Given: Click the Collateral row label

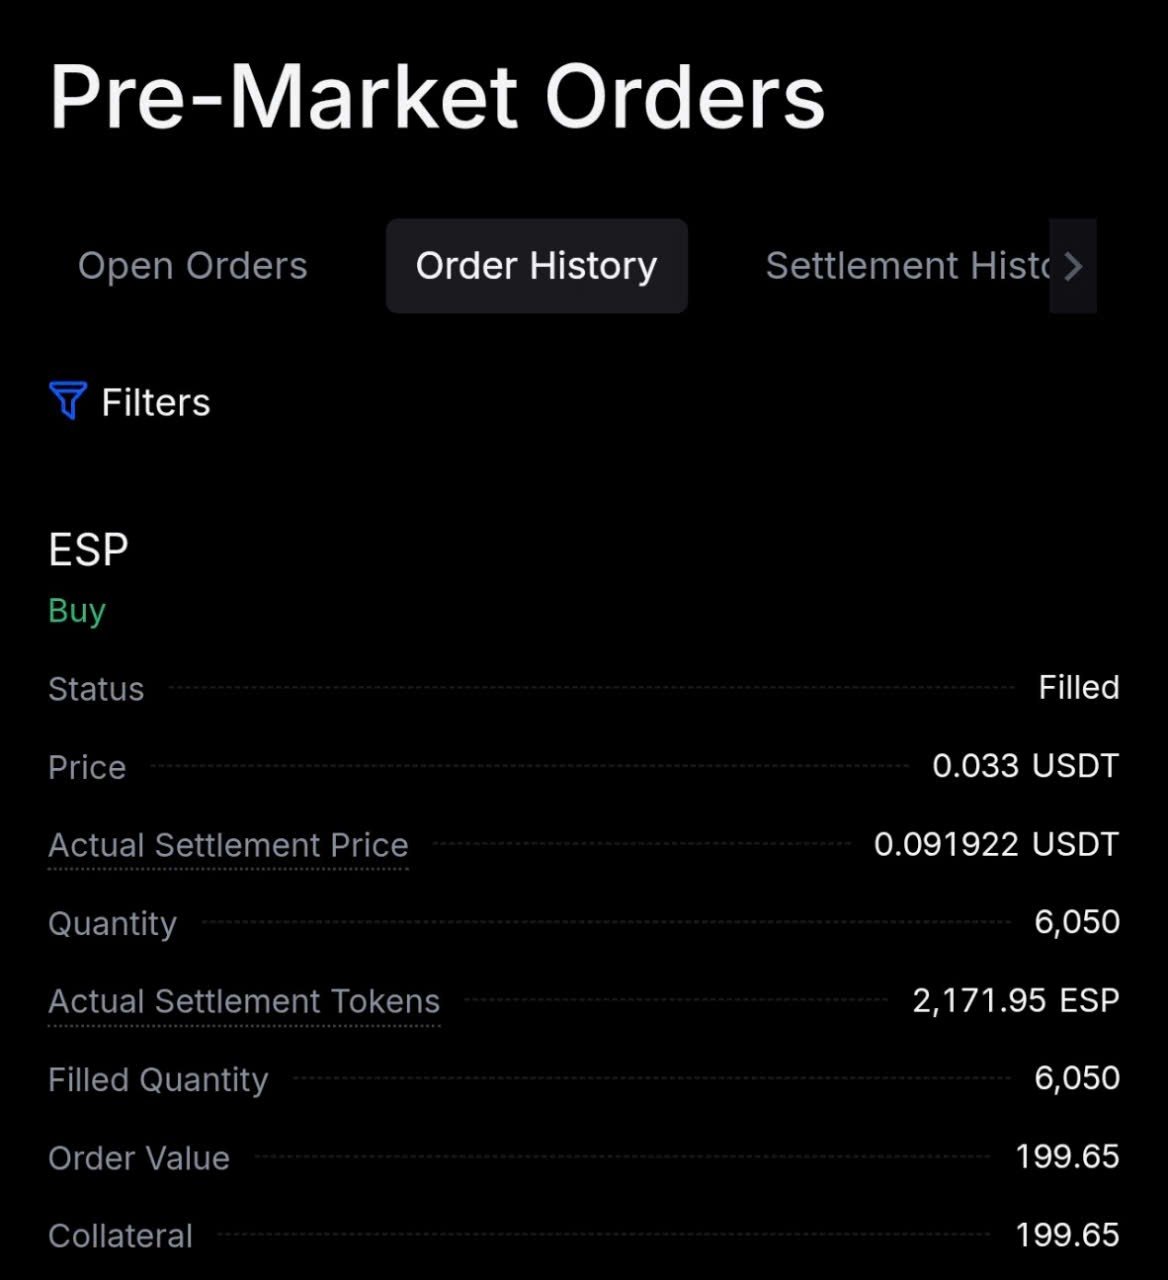Looking at the screenshot, I should point(120,1236).
